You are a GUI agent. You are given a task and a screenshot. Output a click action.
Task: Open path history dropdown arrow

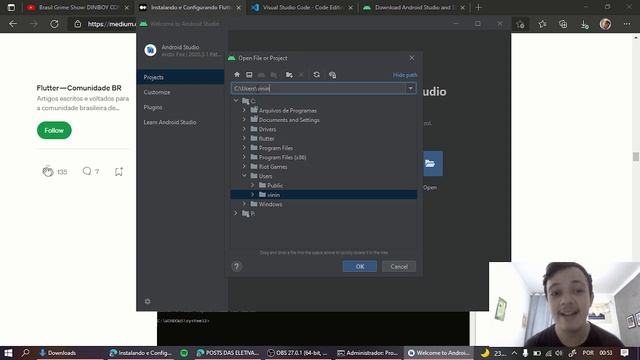[x=410, y=88]
